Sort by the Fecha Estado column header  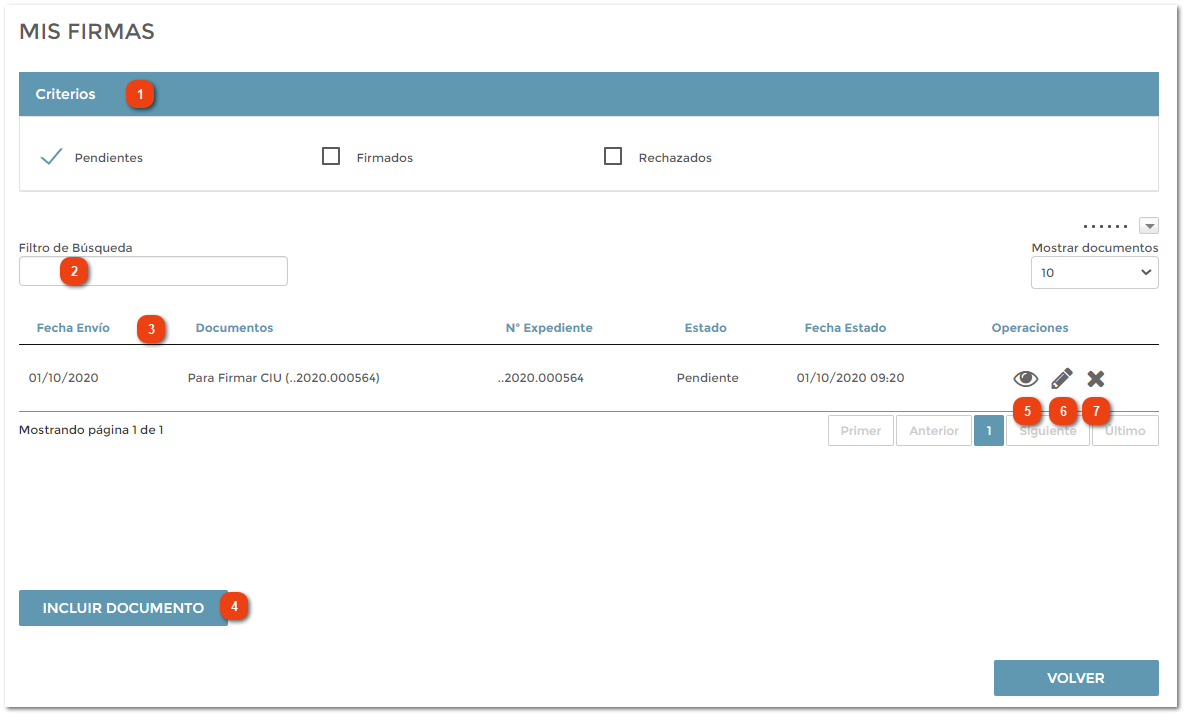click(844, 328)
